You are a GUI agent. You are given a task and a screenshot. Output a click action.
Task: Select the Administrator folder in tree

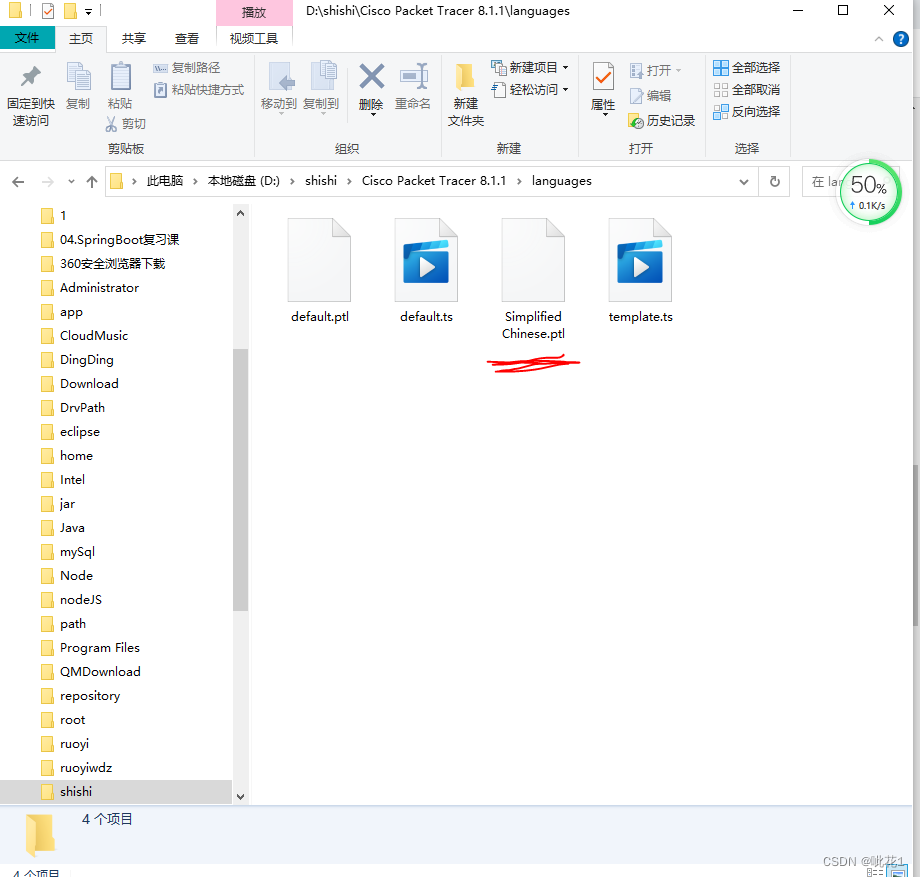(x=99, y=288)
